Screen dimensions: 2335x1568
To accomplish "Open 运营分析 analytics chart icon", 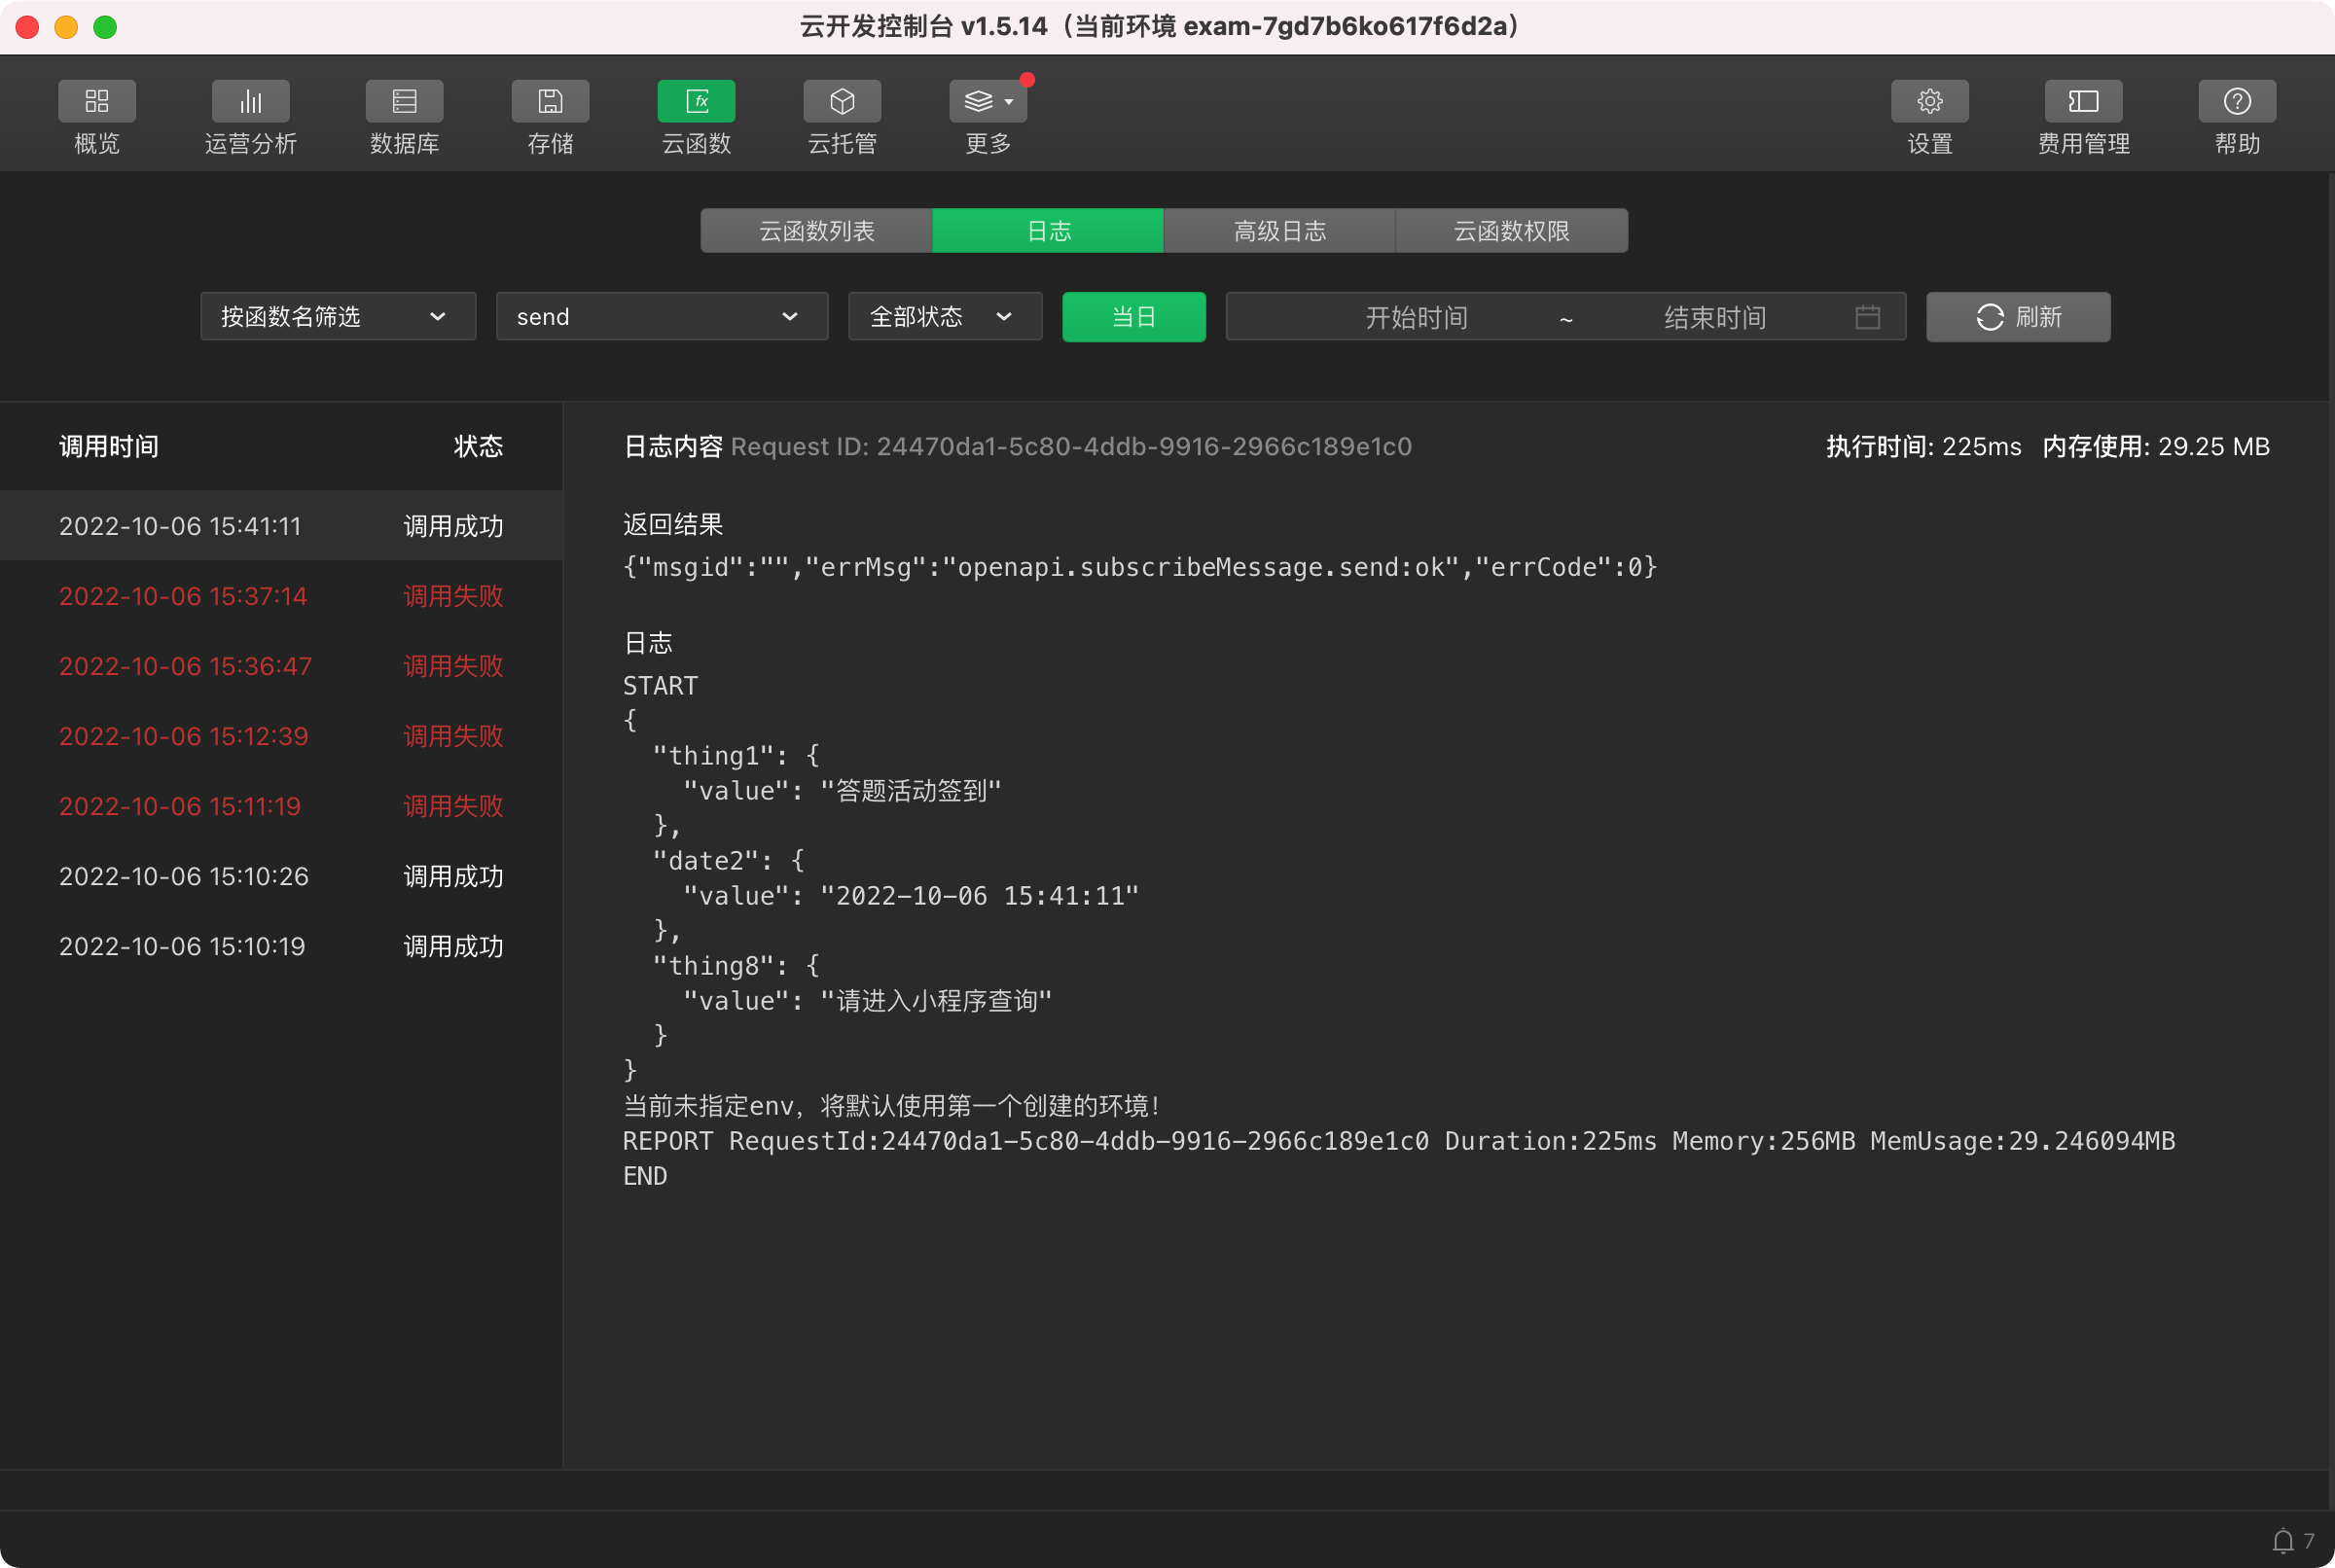I will 250,101.
